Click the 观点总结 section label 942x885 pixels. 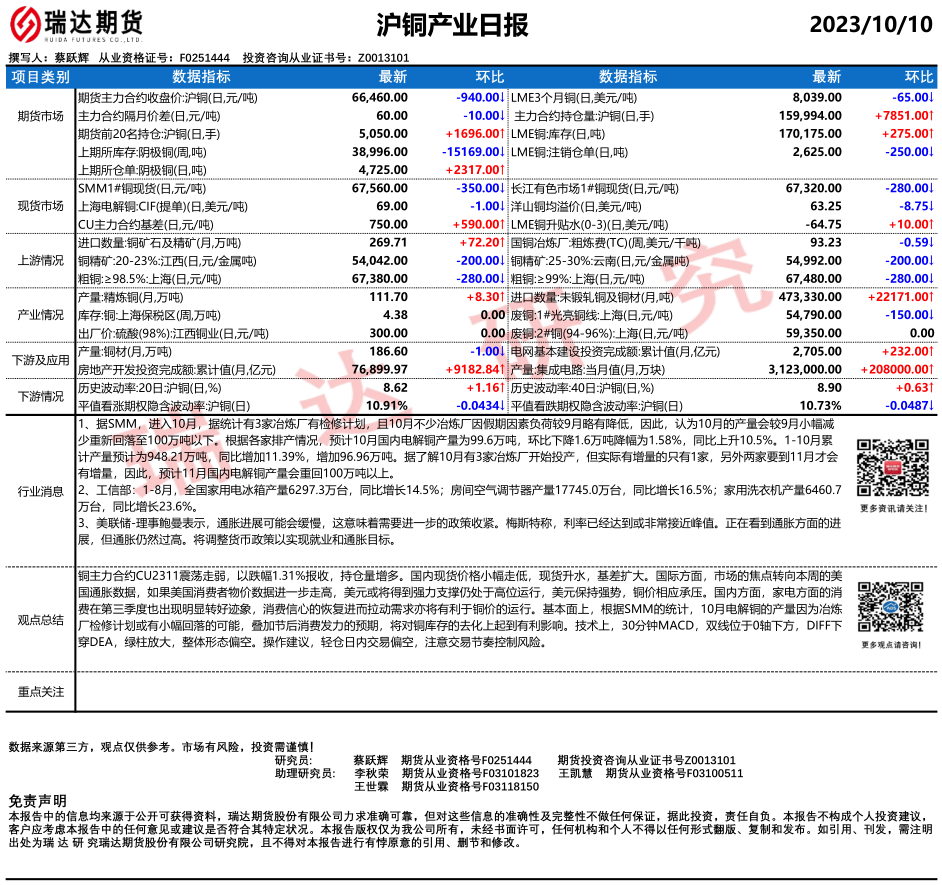tap(41, 620)
